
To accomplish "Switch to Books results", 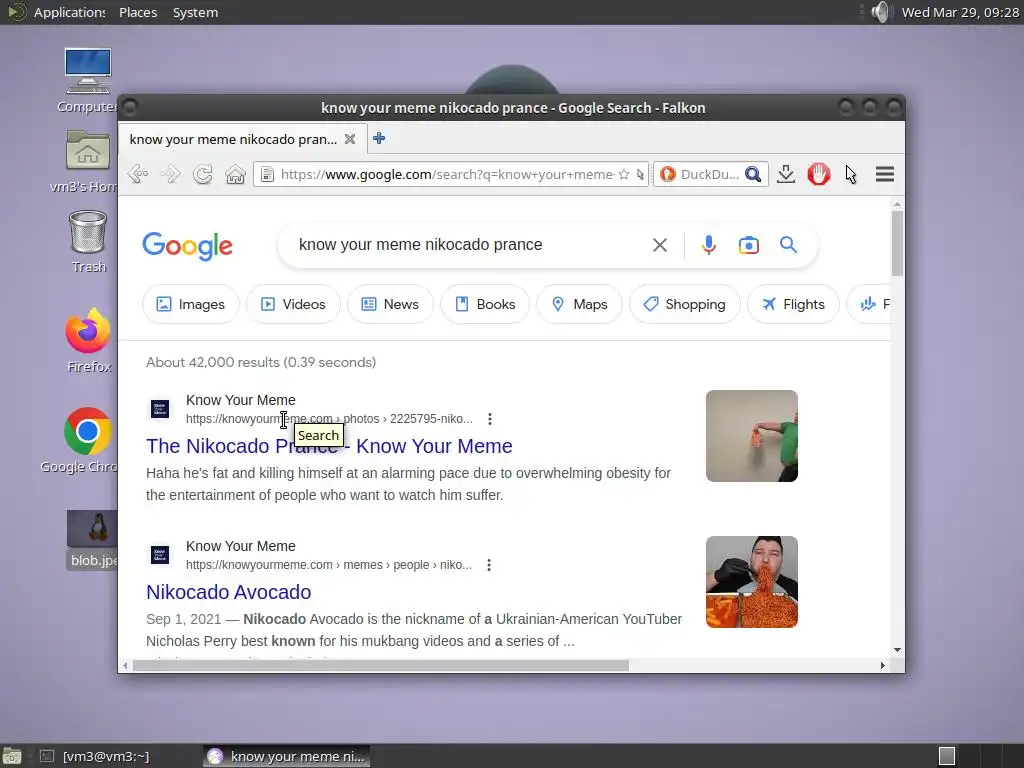I will (485, 304).
